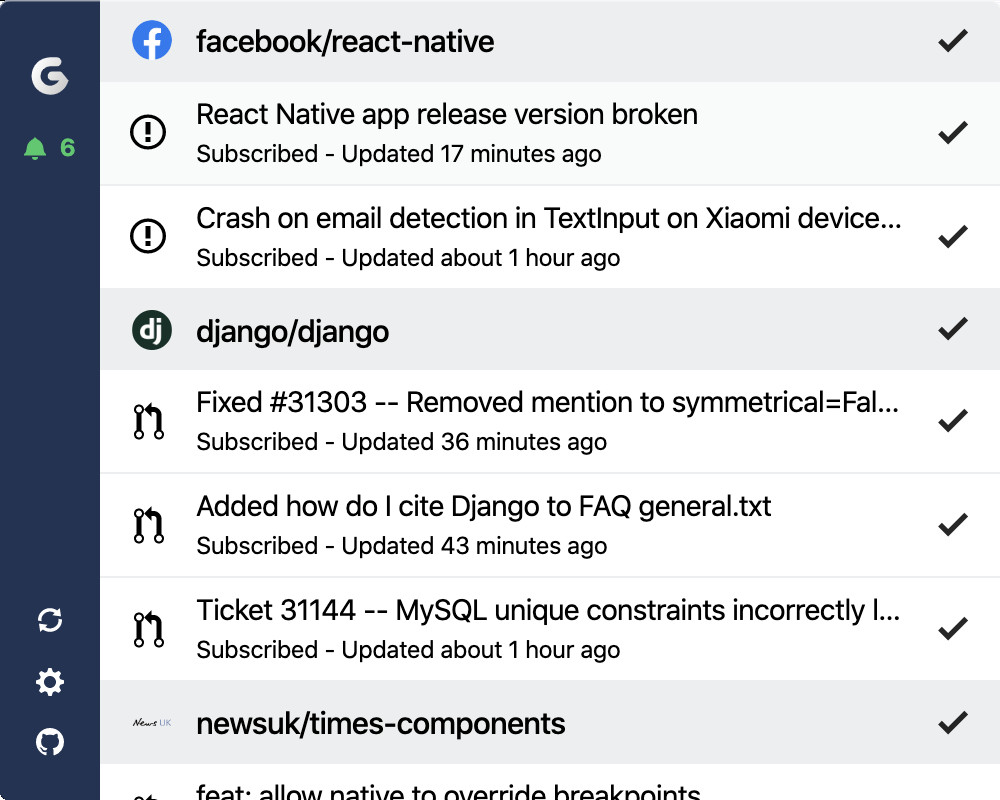The image size is (1000, 800).
Task: Open the django/django repository header
Action: point(293,332)
